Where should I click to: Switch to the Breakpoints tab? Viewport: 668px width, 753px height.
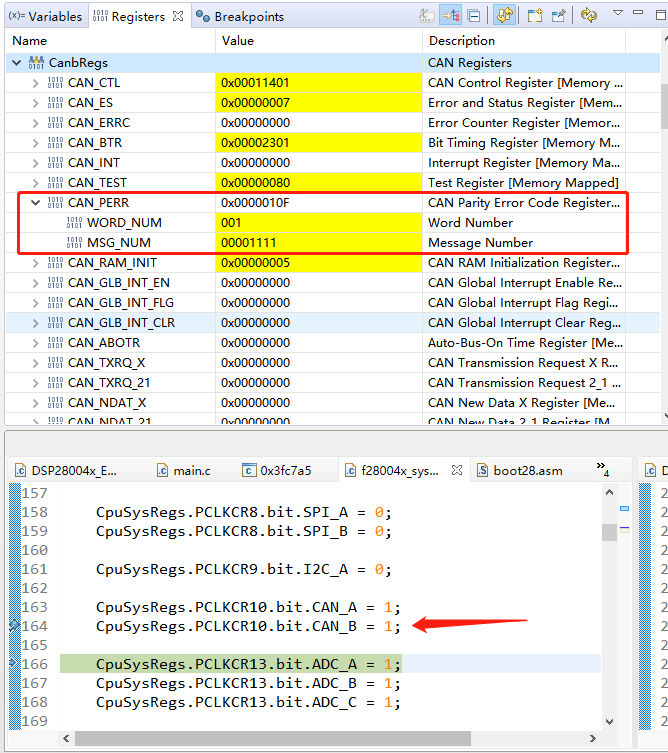(x=241, y=16)
